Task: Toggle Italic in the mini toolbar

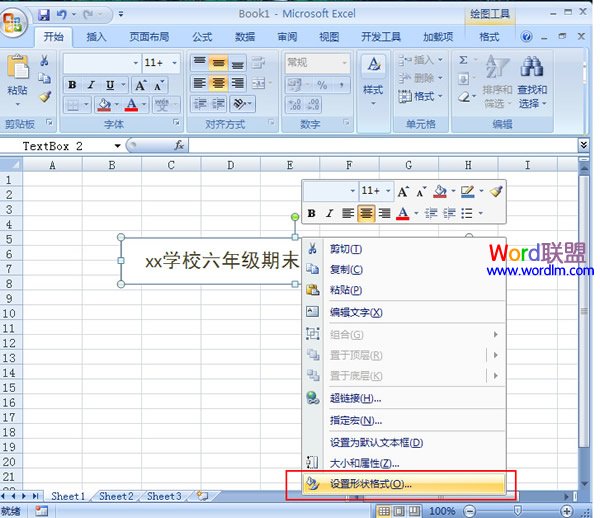Action: click(x=329, y=213)
